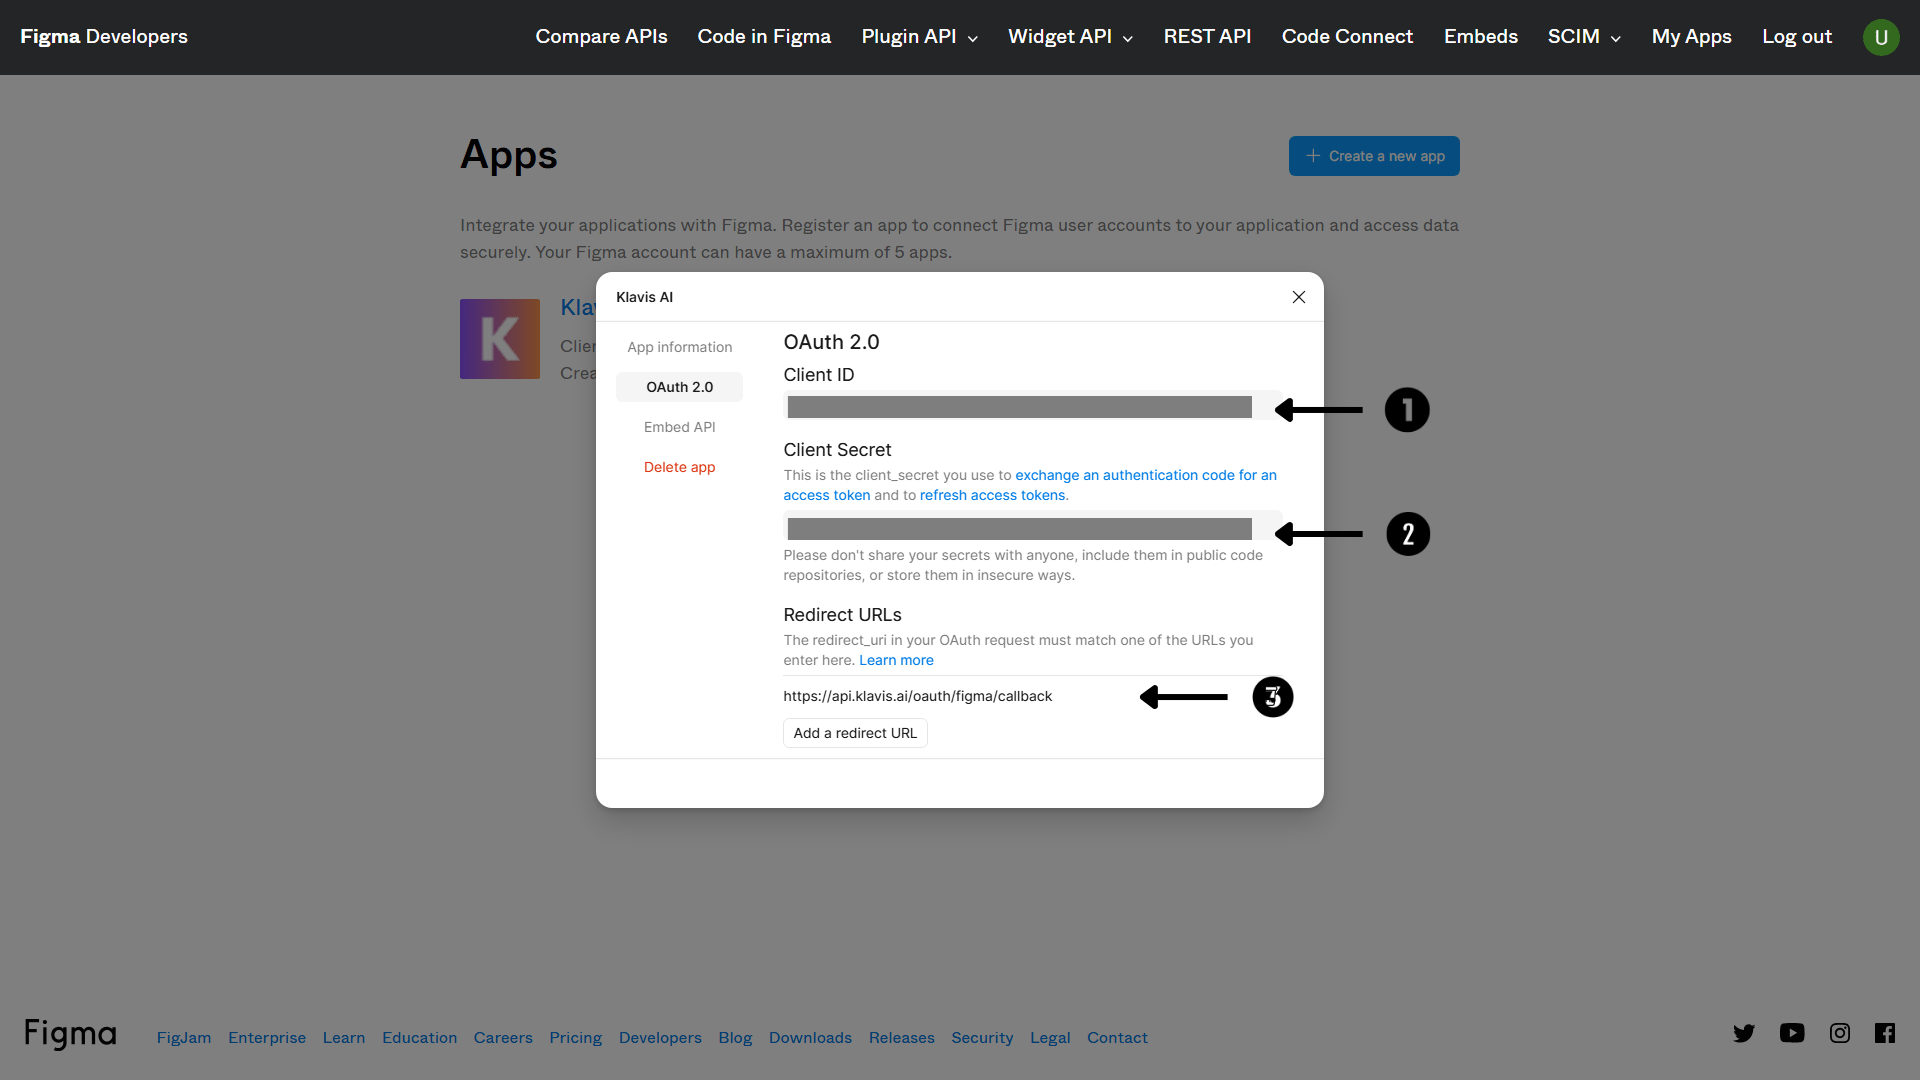The image size is (1920, 1080).
Task: Click the Klavis app K thumbnail
Action: click(x=500, y=339)
